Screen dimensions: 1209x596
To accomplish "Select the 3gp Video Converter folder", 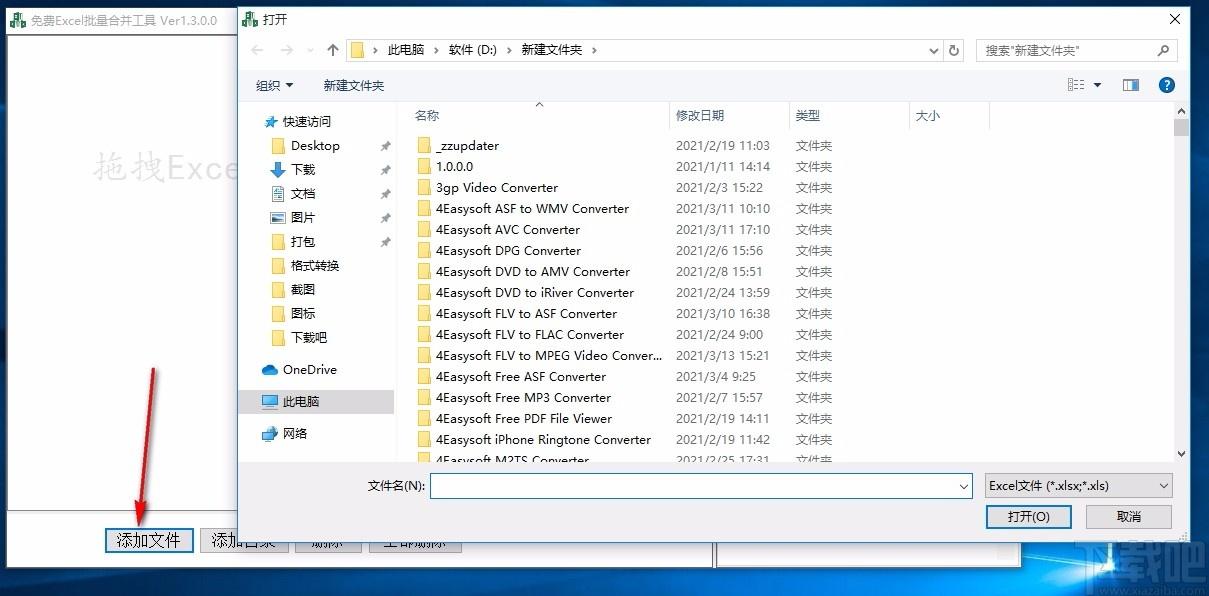I will 496,188.
